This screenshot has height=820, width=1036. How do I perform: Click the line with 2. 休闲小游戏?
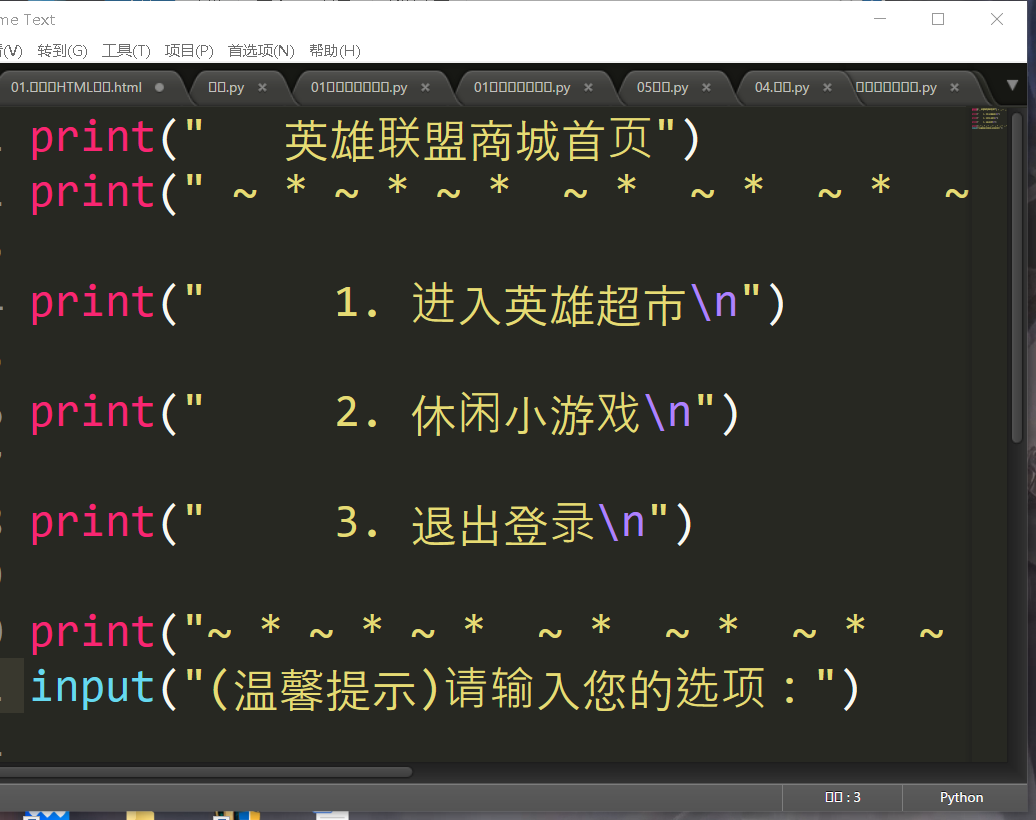pyautogui.click(x=385, y=414)
